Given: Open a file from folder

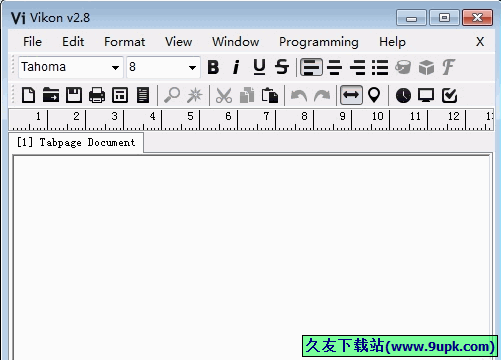Looking at the screenshot, I should (x=51, y=95).
